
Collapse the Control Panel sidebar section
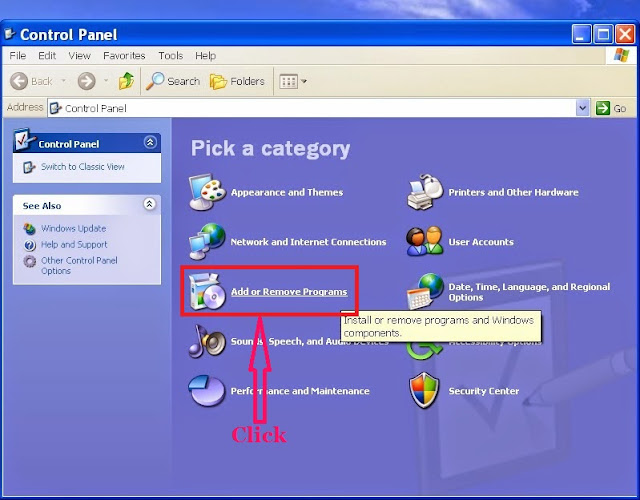[x=150, y=142]
